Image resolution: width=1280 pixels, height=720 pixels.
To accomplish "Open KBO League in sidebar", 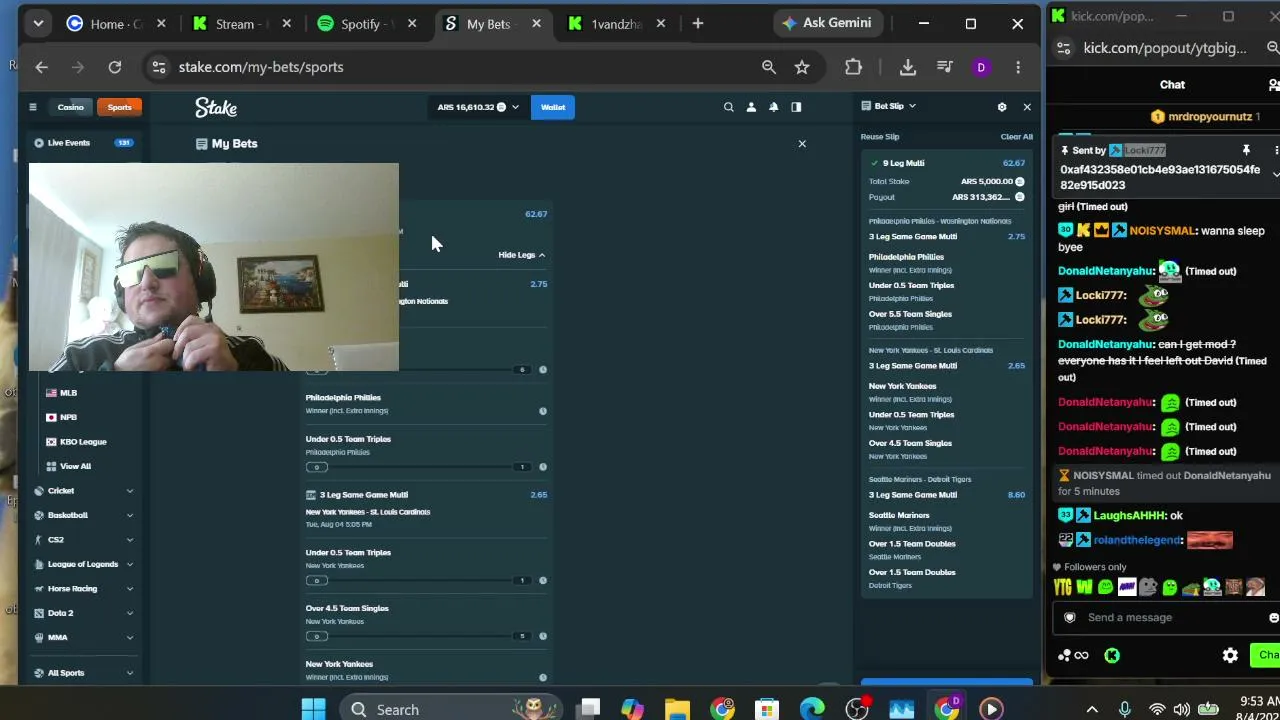I will pos(83,442).
